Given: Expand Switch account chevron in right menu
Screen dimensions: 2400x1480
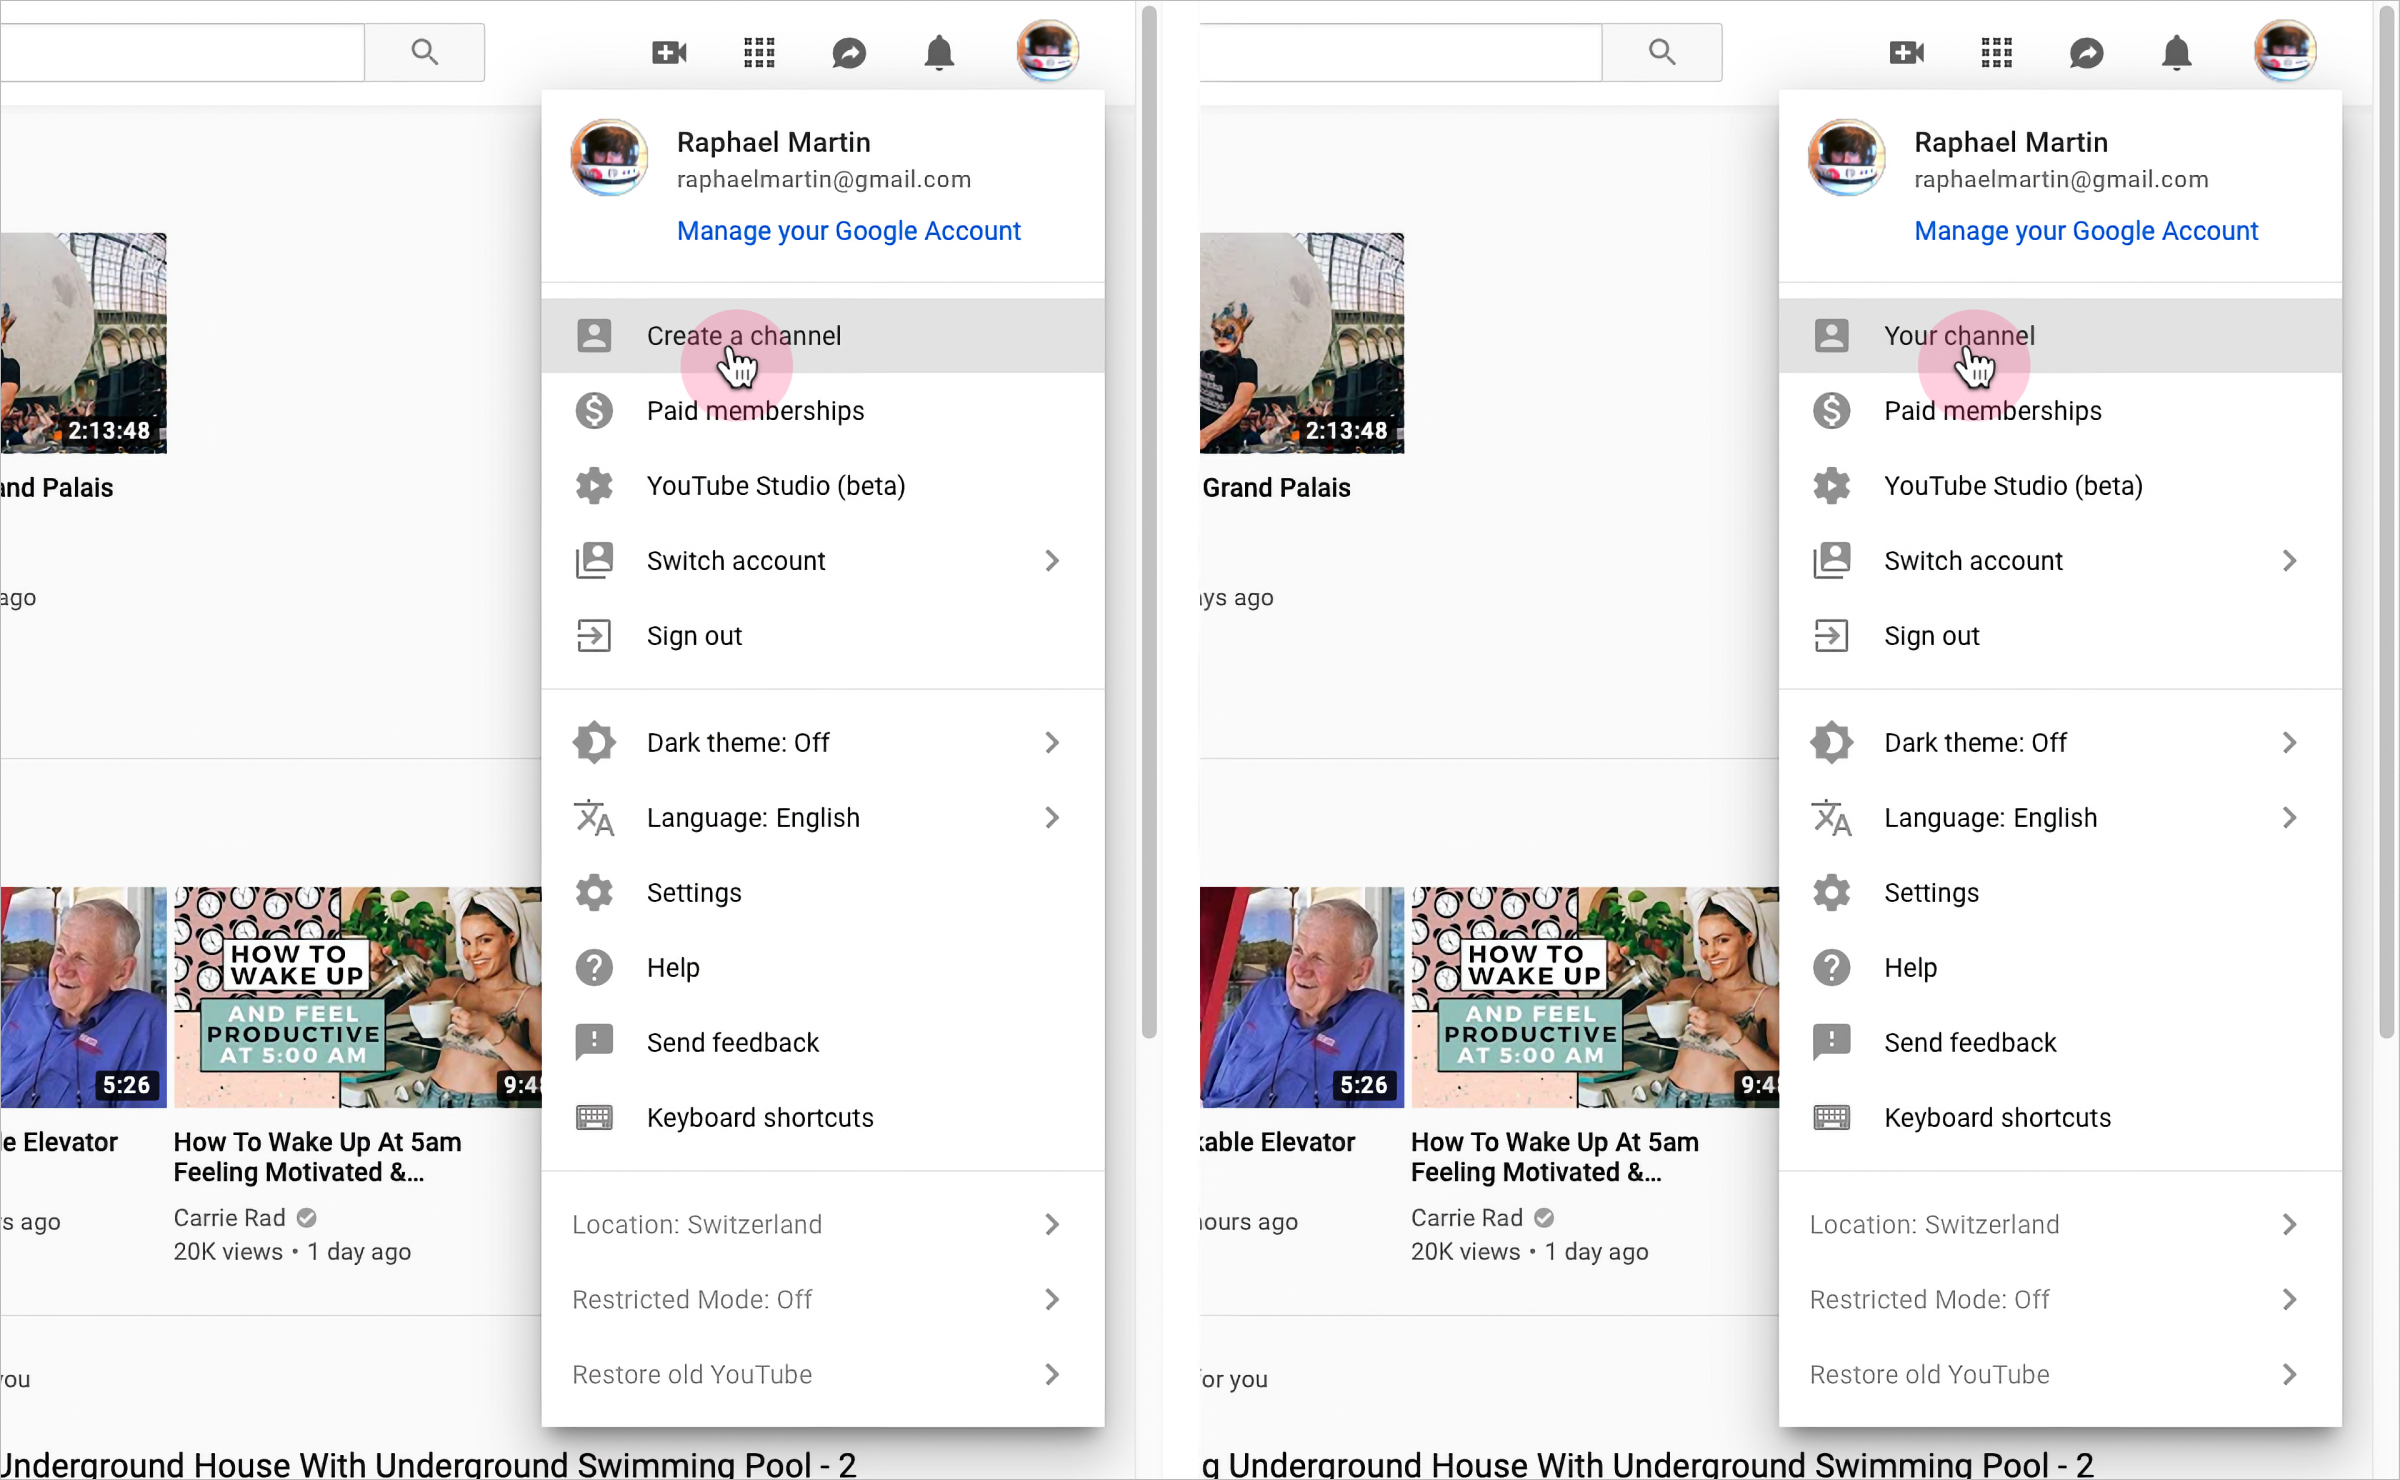Looking at the screenshot, I should coord(2290,561).
